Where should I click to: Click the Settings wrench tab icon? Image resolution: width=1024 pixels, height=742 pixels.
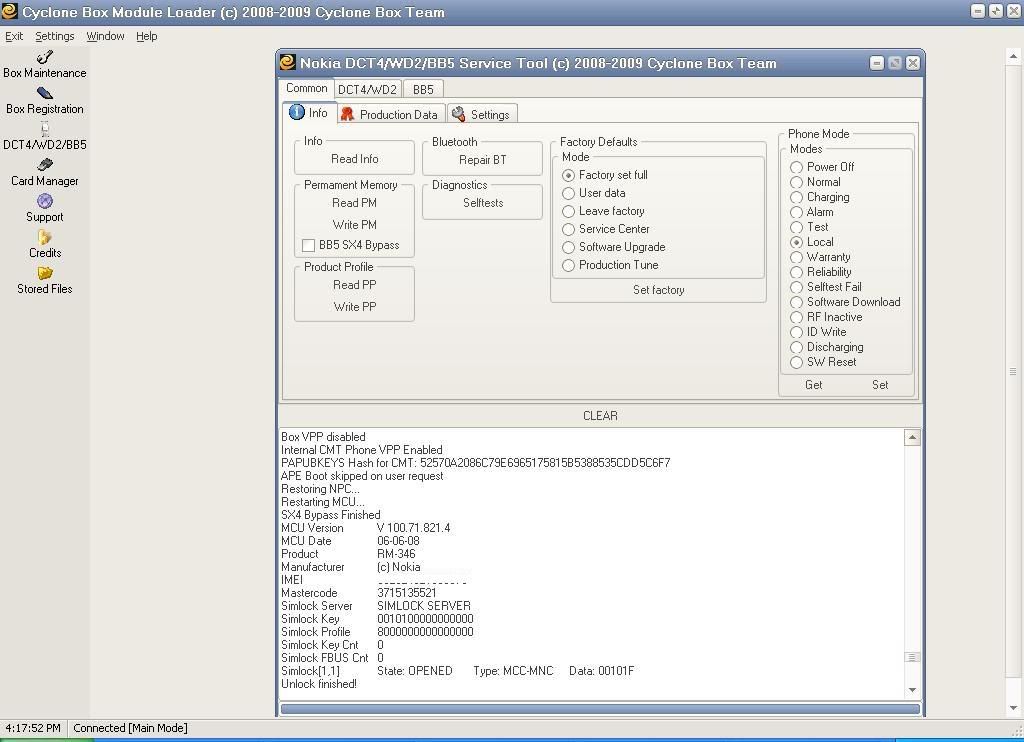tap(458, 114)
